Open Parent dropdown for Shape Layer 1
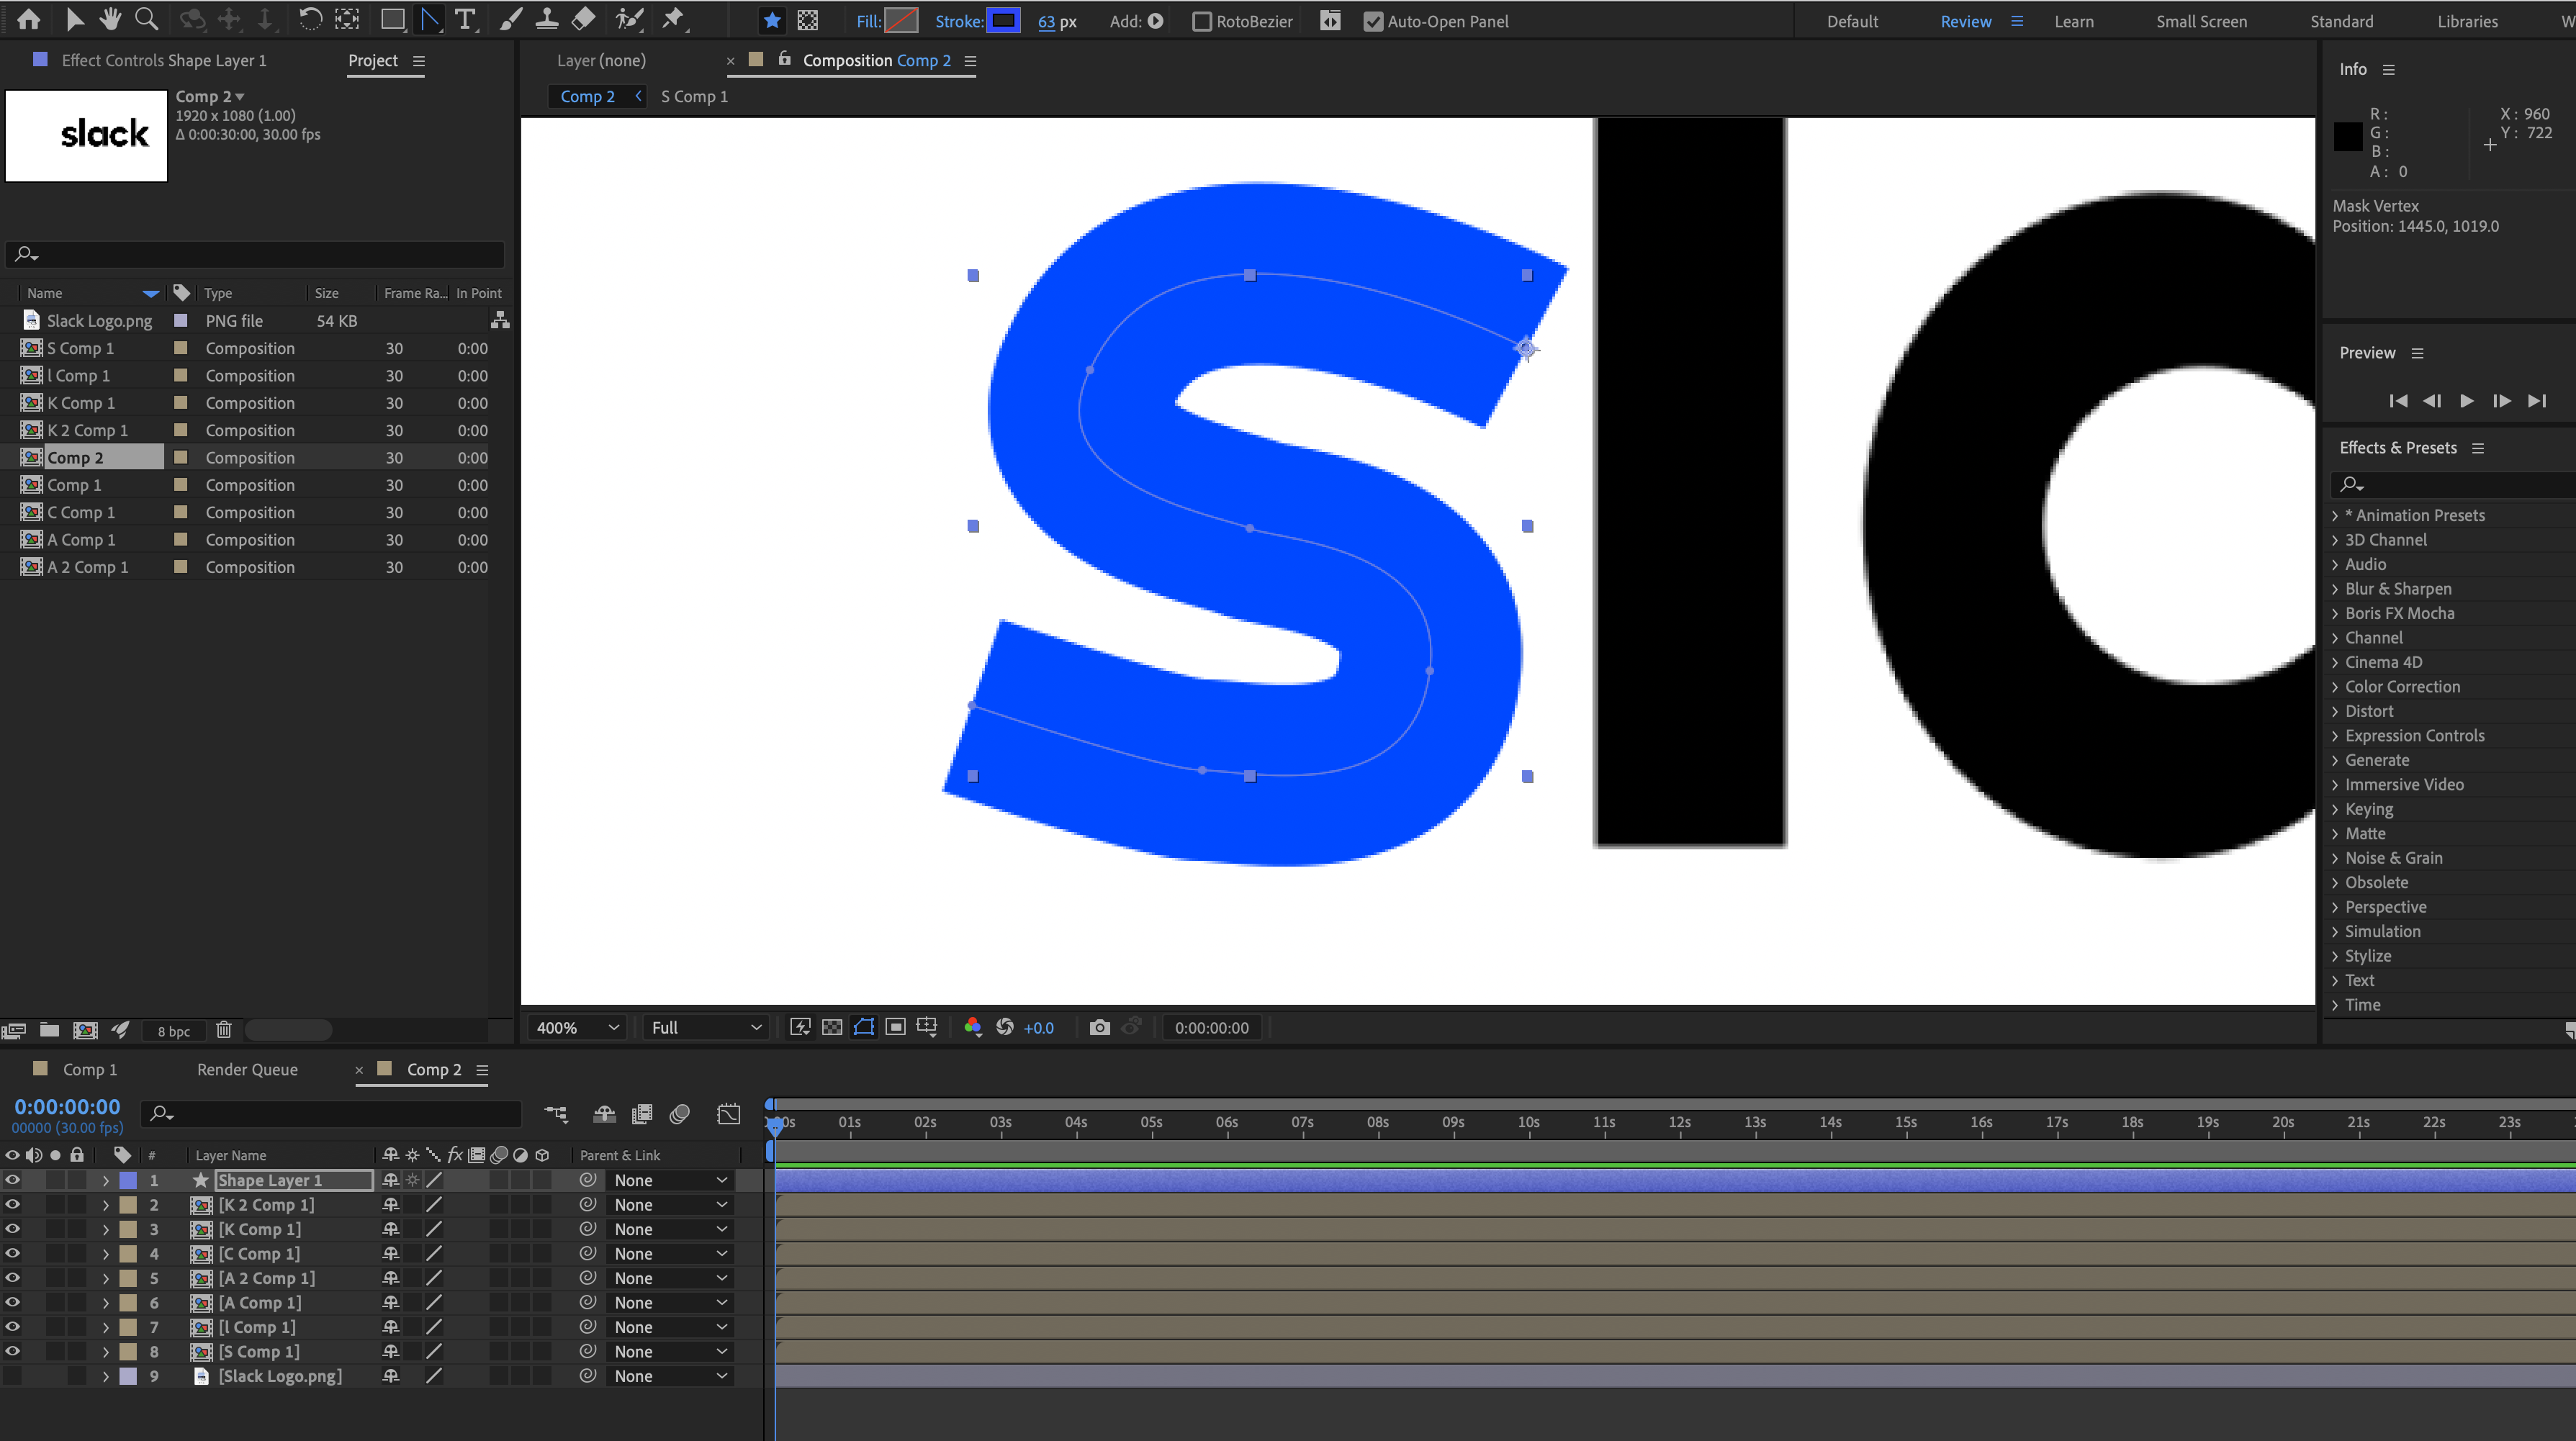 point(668,1180)
